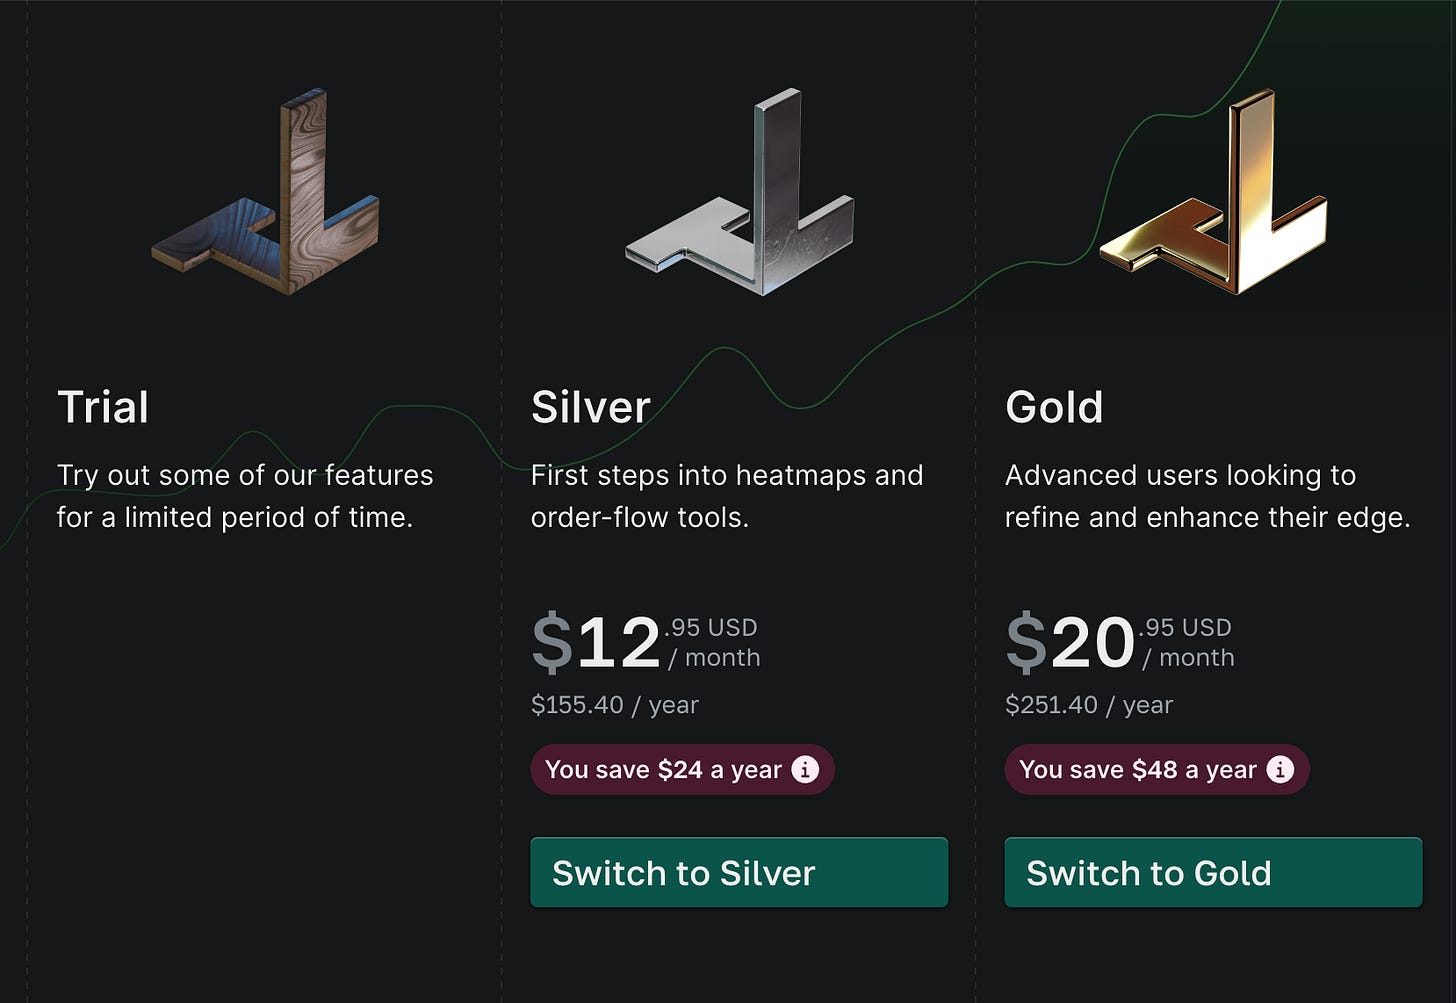Screen dimensions: 1456x1003
Task: Click the info icon beside $48 a year savings
Action: pyautogui.click(x=1280, y=769)
